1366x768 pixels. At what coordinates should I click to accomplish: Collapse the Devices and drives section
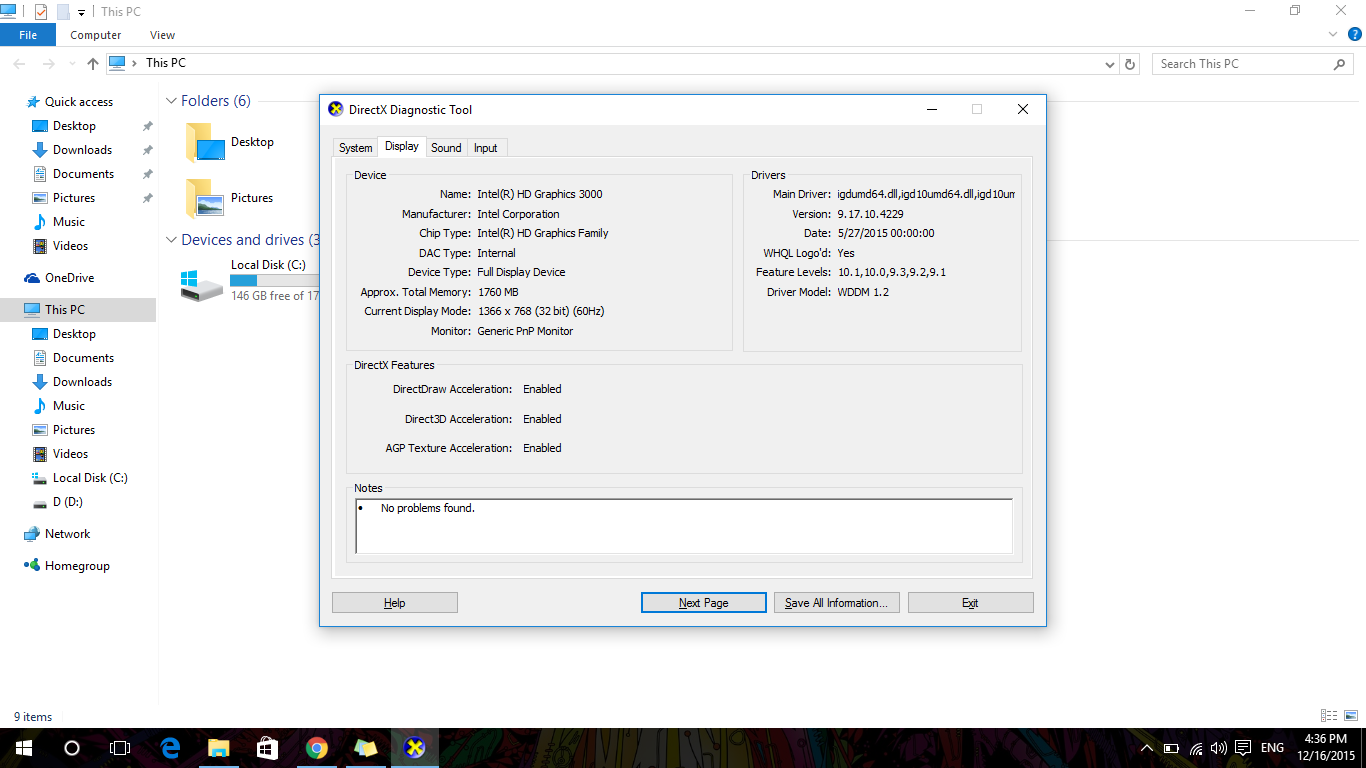(x=171, y=240)
